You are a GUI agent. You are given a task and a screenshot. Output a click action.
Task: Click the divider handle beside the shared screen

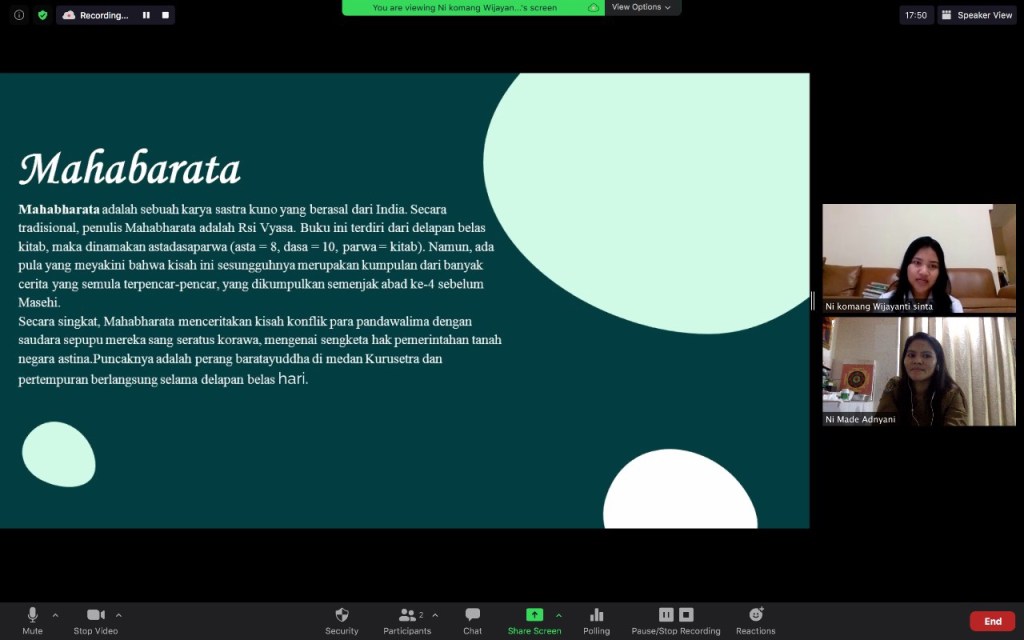click(813, 301)
